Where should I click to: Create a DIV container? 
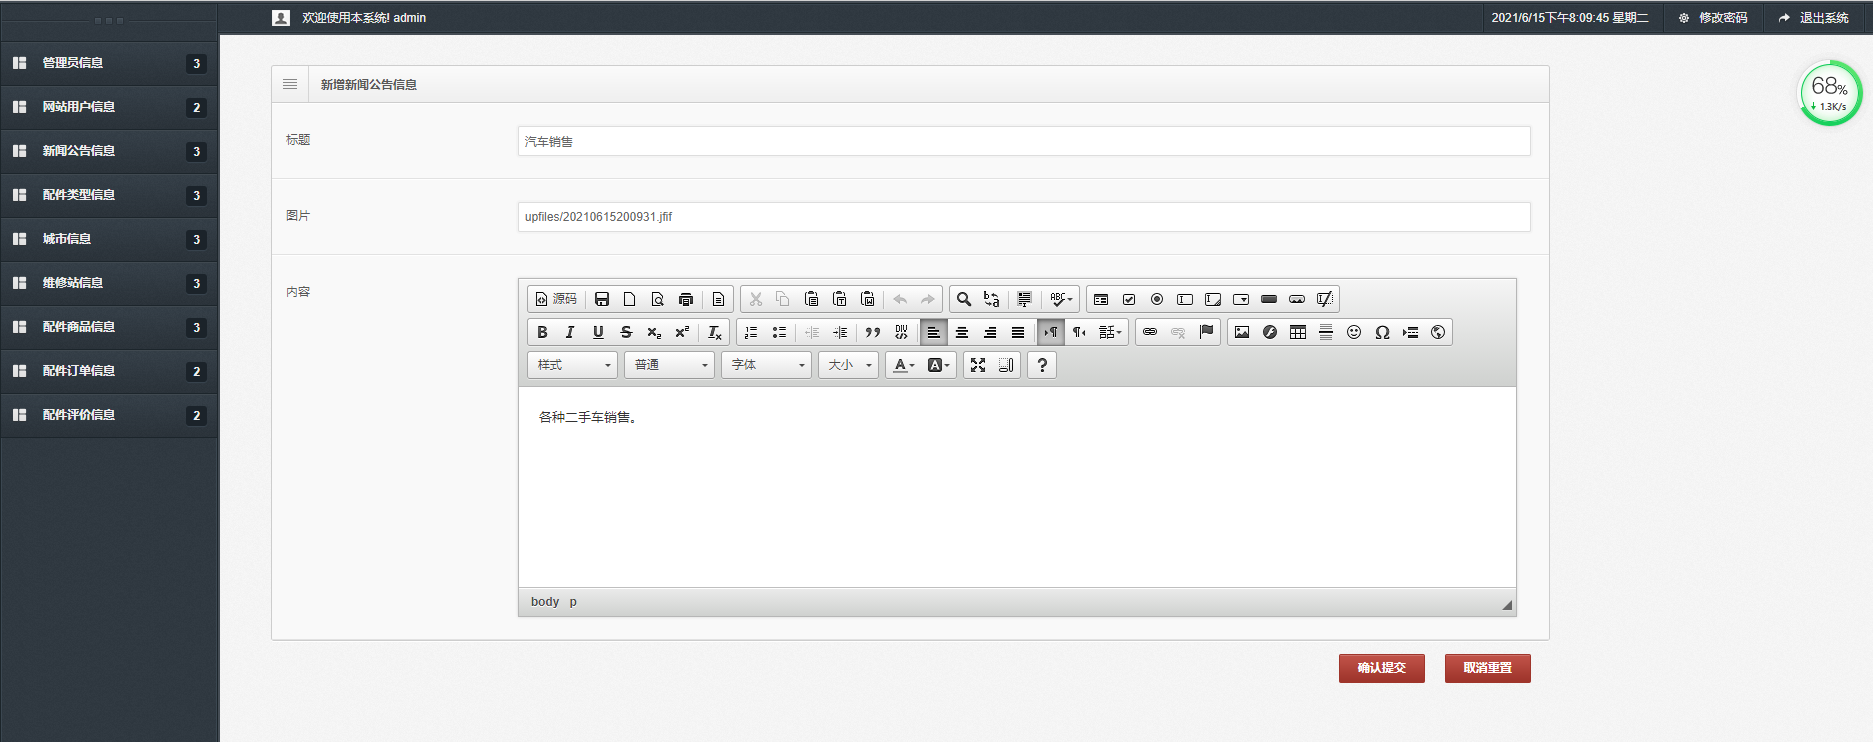[x=901, y=332]
